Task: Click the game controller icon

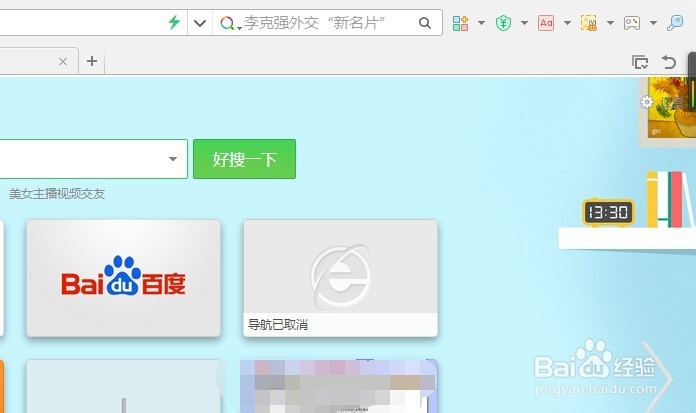Action: [632, 23]
